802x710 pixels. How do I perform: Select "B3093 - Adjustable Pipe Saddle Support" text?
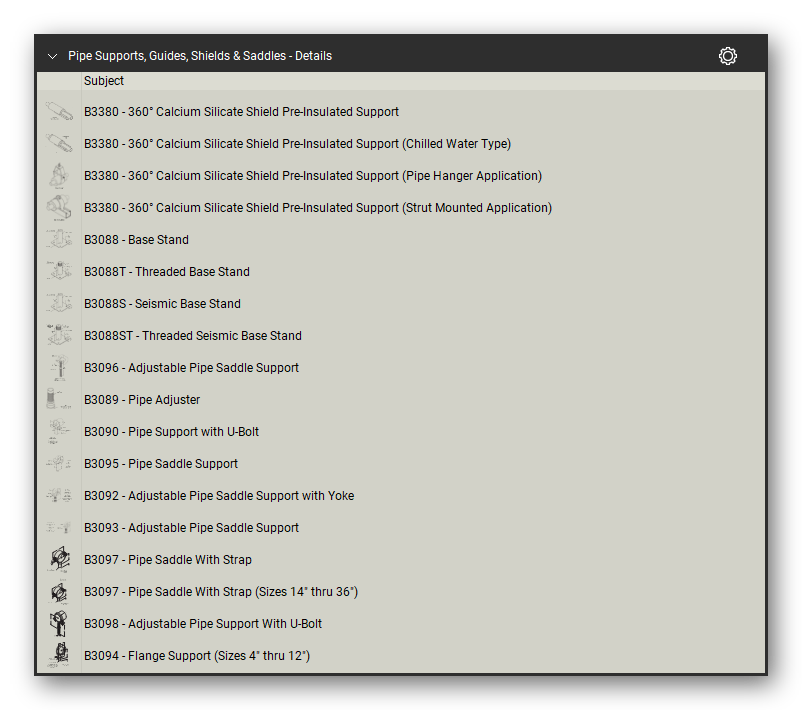point(191,527)
